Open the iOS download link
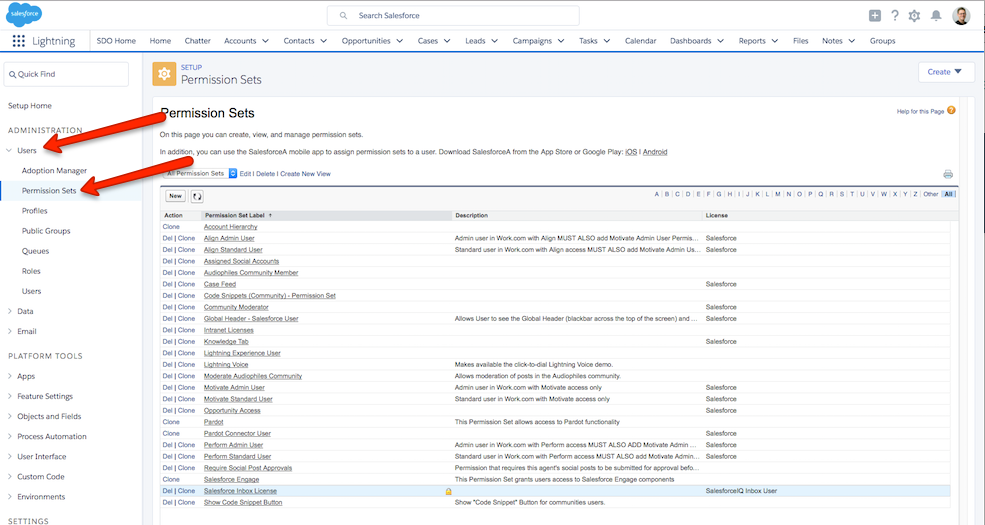The width and height of the screenshot is (985, 525). 631,152
